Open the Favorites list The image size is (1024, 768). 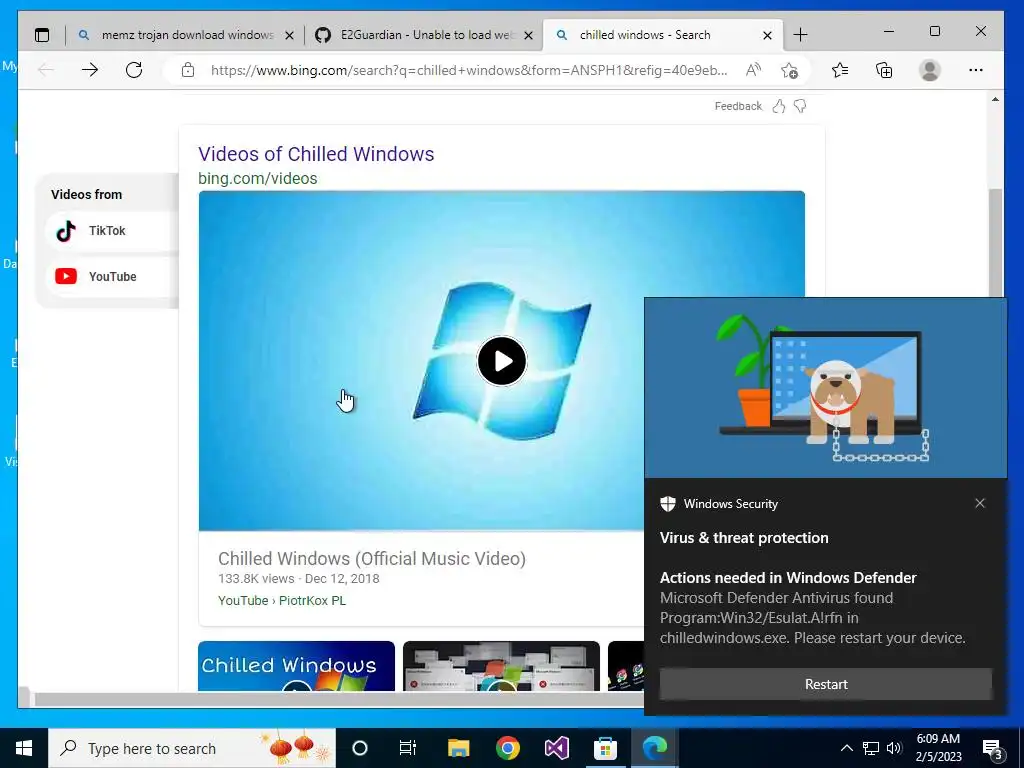[840, 70]
